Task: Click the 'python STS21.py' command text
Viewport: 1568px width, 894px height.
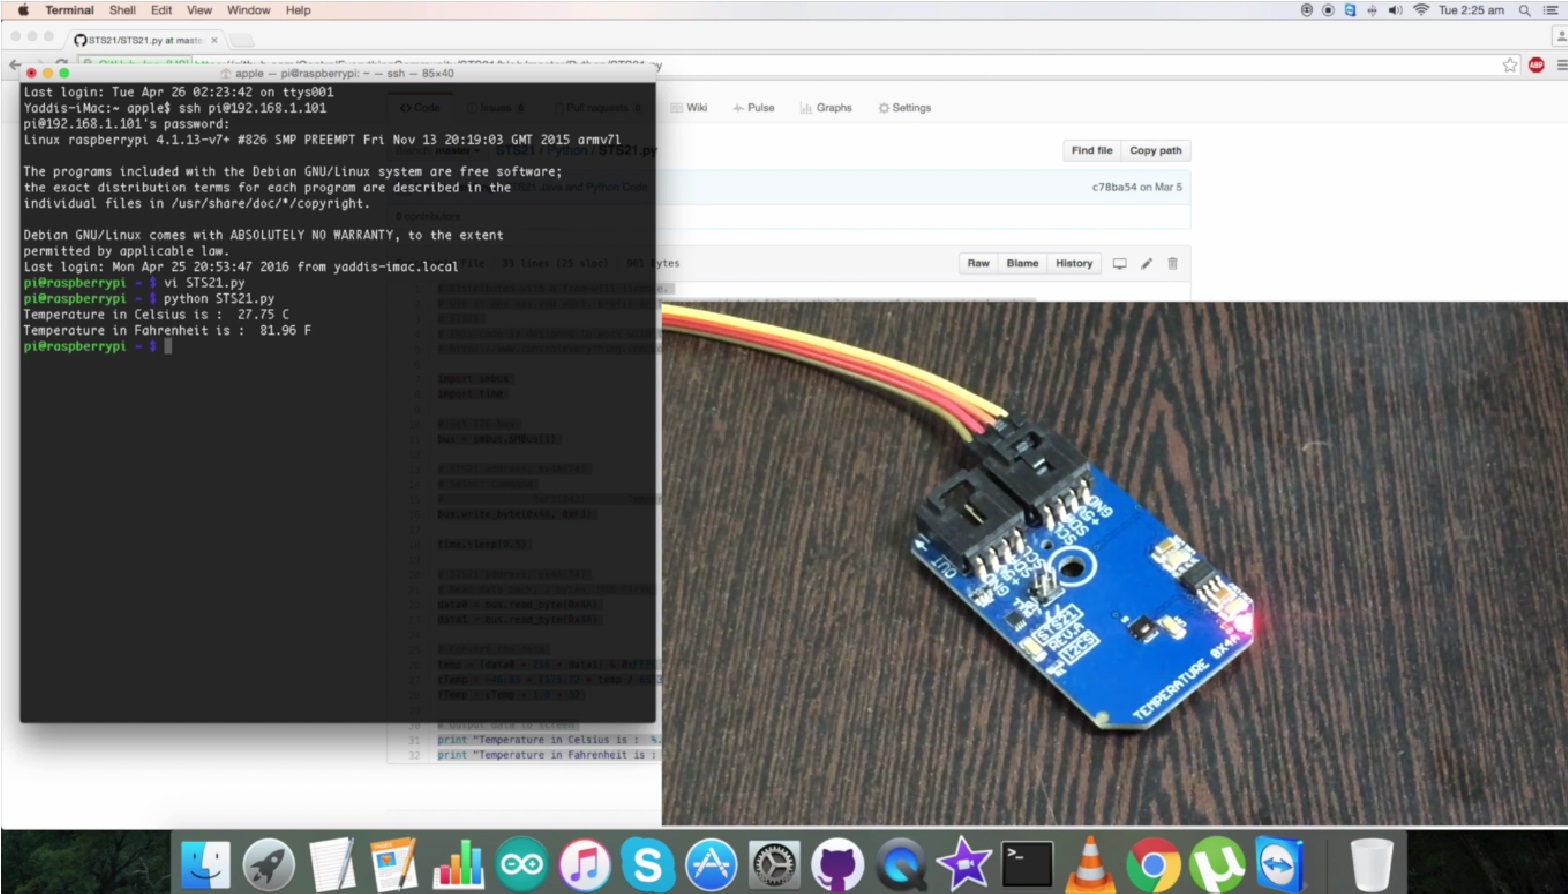Action: point(219,298)
